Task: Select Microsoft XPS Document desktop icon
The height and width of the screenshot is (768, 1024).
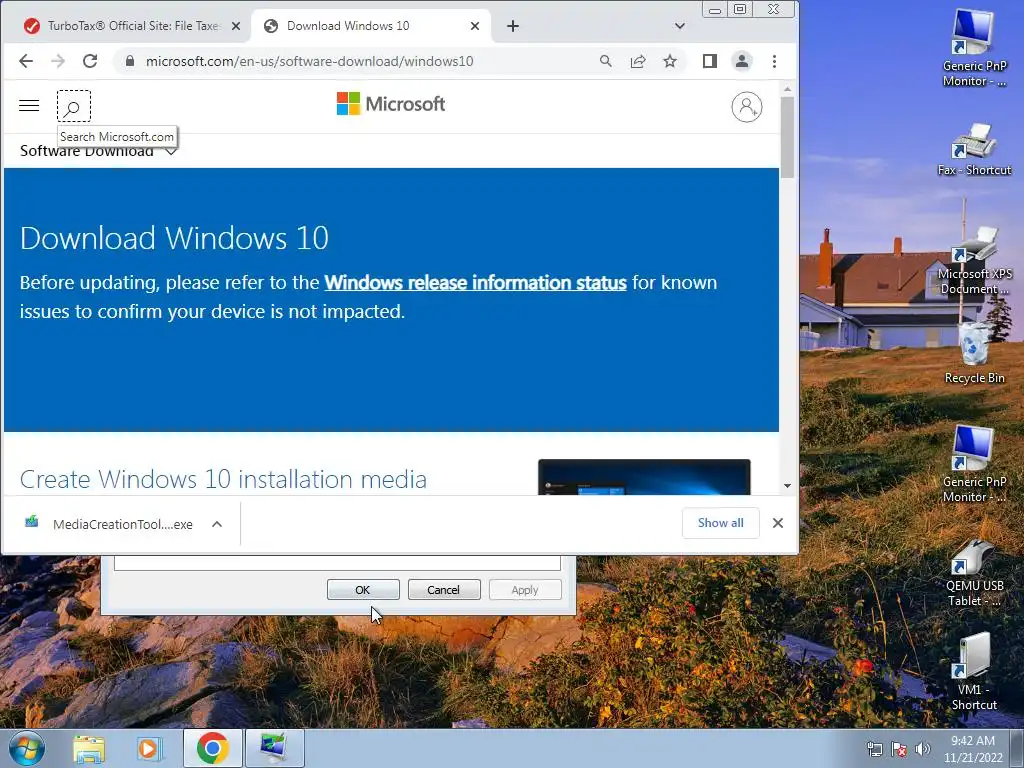Action: coord(974,261)
